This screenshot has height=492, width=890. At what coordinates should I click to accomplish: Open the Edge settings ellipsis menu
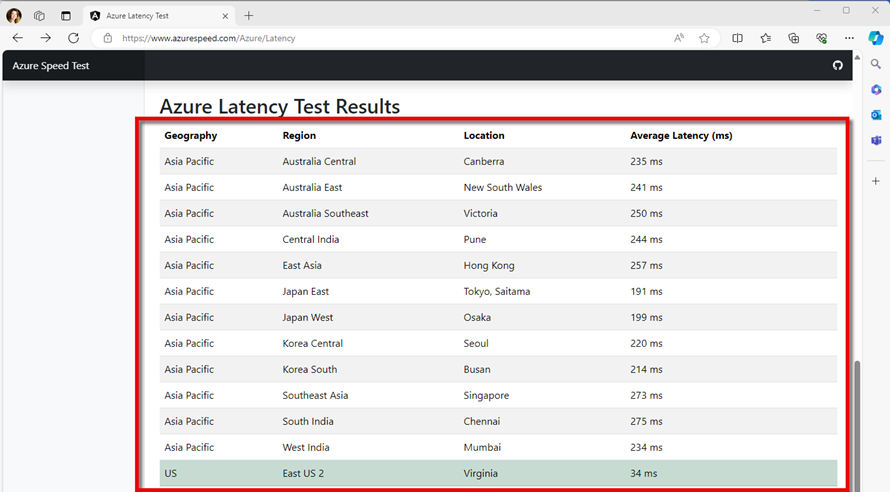pos(849,38)
